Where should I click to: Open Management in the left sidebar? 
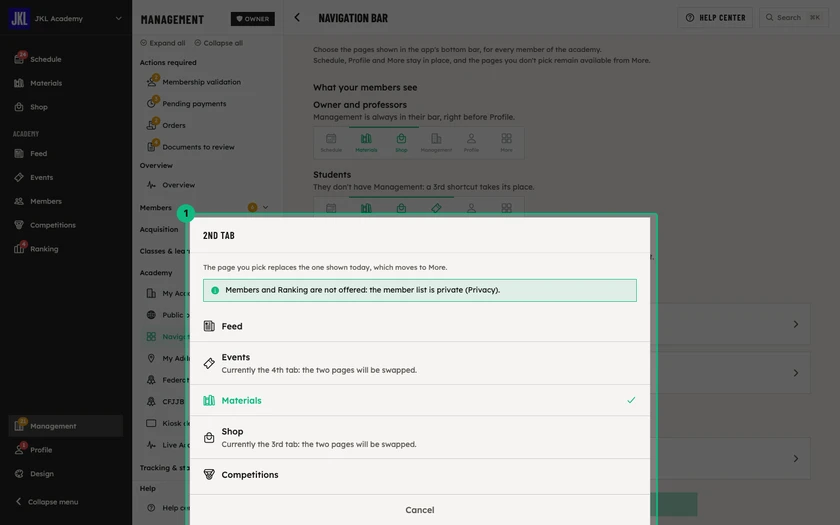(65, 426)
